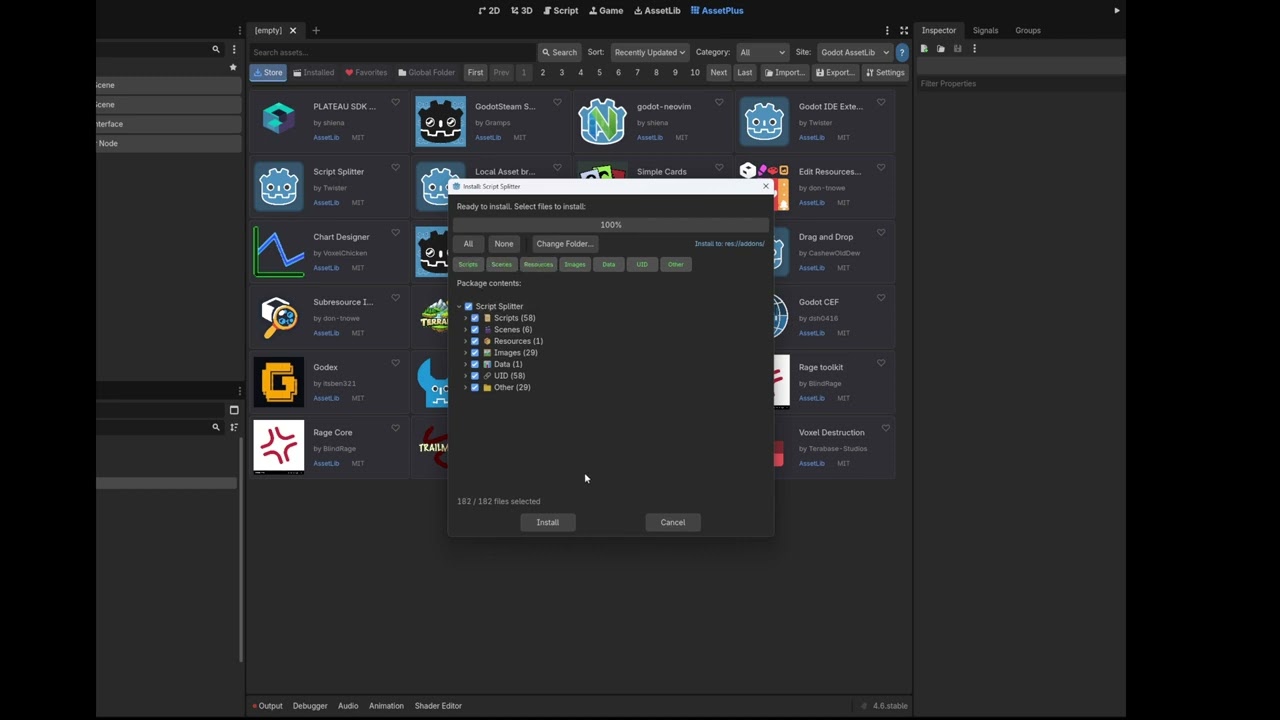Viewport: 1280px width, 720px height.
Task: Click the Search button in AssetPlus
Action: [x=559, y=52]
